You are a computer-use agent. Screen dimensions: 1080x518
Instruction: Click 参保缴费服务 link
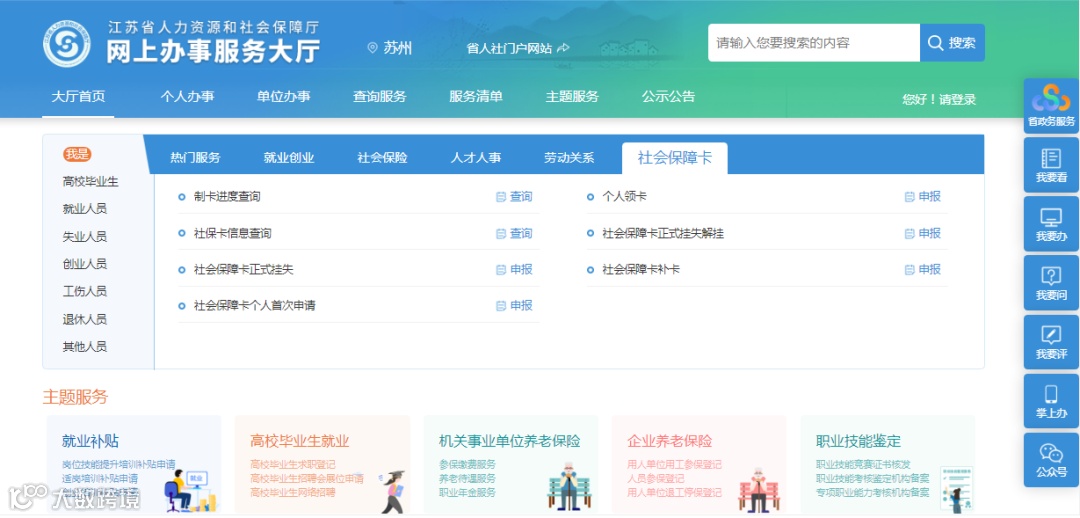tap(467, 464)
